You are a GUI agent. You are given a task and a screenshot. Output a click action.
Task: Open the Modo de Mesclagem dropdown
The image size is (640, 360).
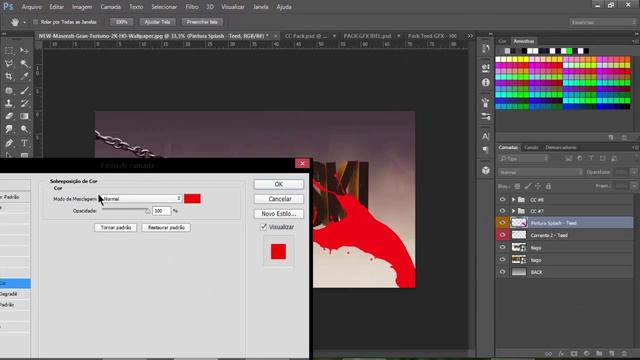141,199
